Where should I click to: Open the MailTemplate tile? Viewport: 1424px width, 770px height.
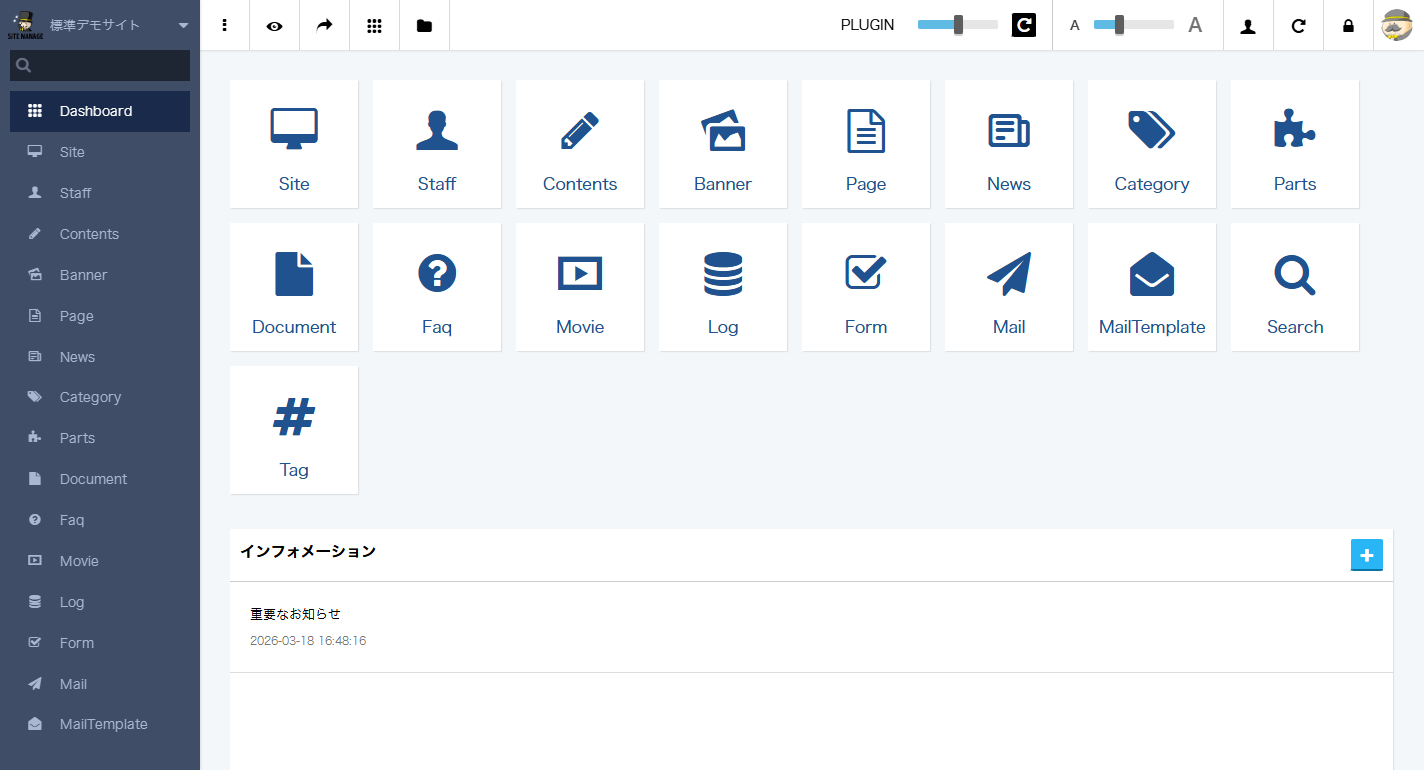1151,287
